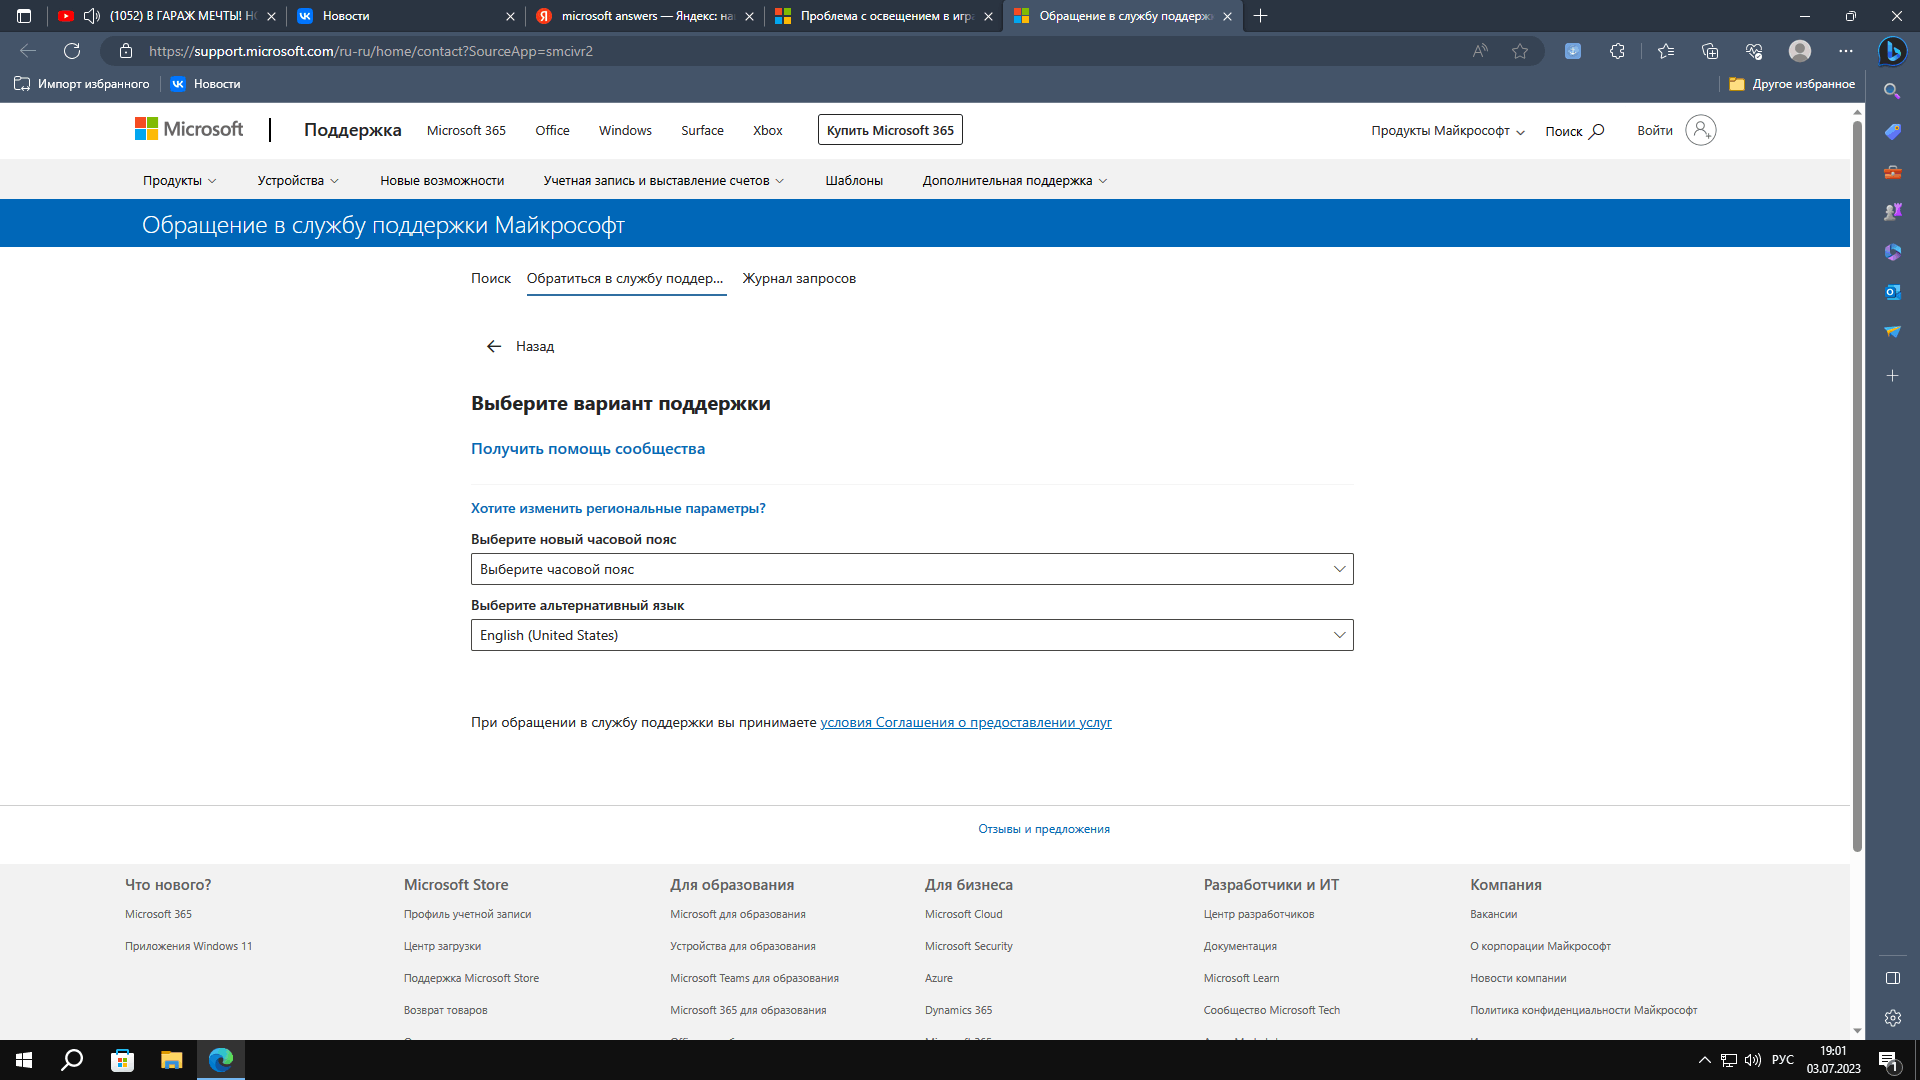Click Отзывы и предложения link
The width and height of the screenshot is (1920, 1080).
[1044, 829]
